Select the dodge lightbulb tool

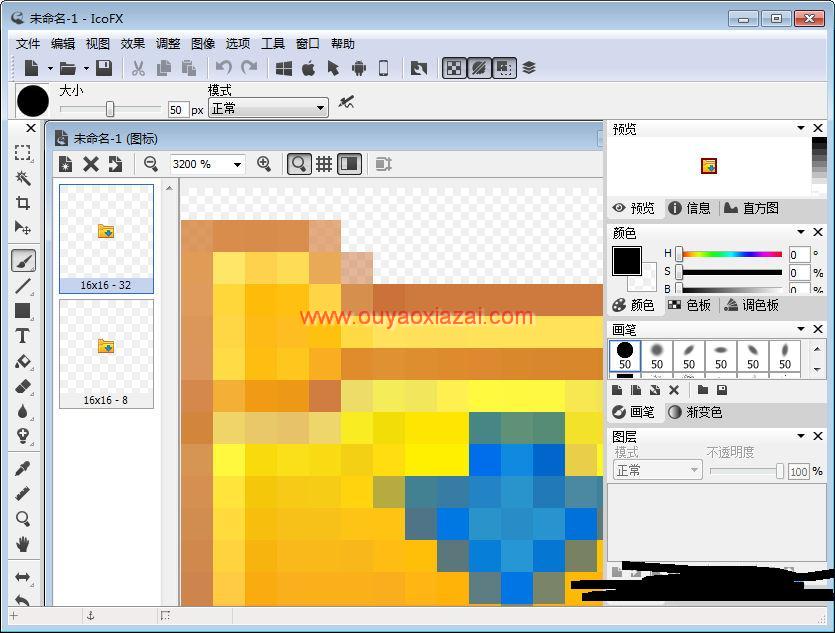[22, 436]
